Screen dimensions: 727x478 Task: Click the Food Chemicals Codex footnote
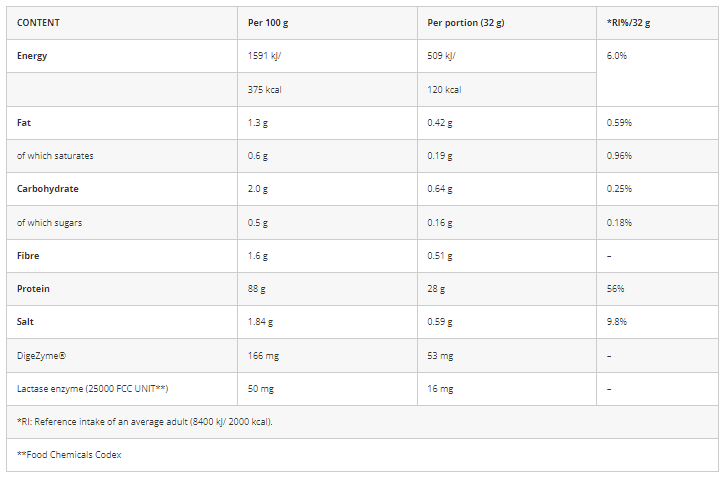pos(69,455)
